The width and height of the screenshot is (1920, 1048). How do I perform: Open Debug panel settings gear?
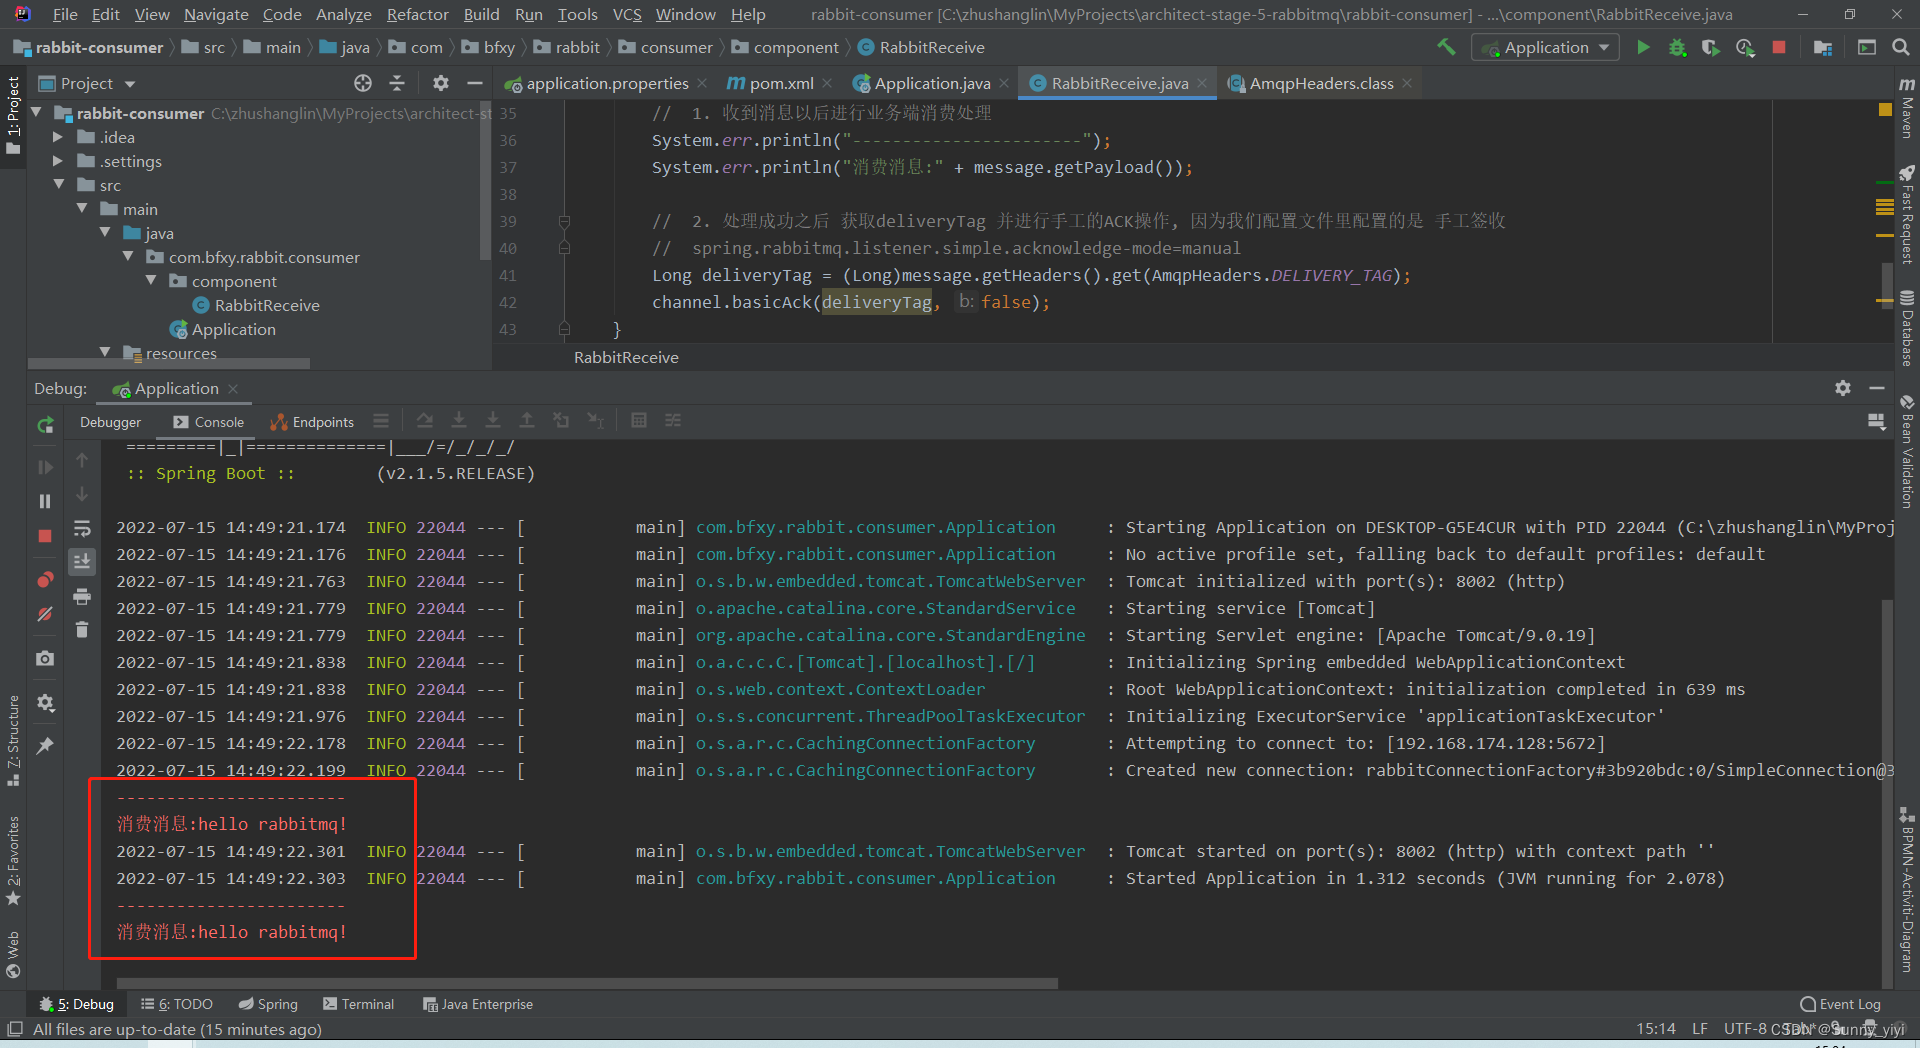[x=1843, y=388]
